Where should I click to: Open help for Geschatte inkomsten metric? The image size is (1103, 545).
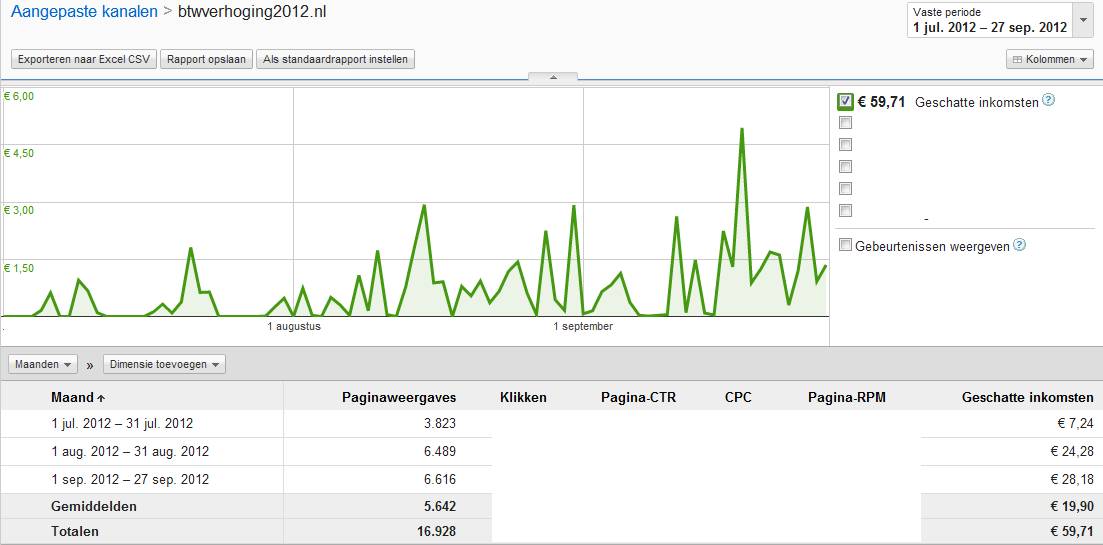pyautogui.click(x=1048, y=101)
